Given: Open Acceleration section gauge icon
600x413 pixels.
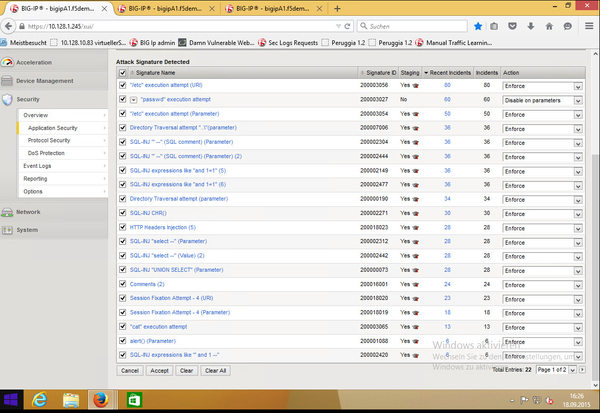Looking at the screenshot, I should (7, 62).
